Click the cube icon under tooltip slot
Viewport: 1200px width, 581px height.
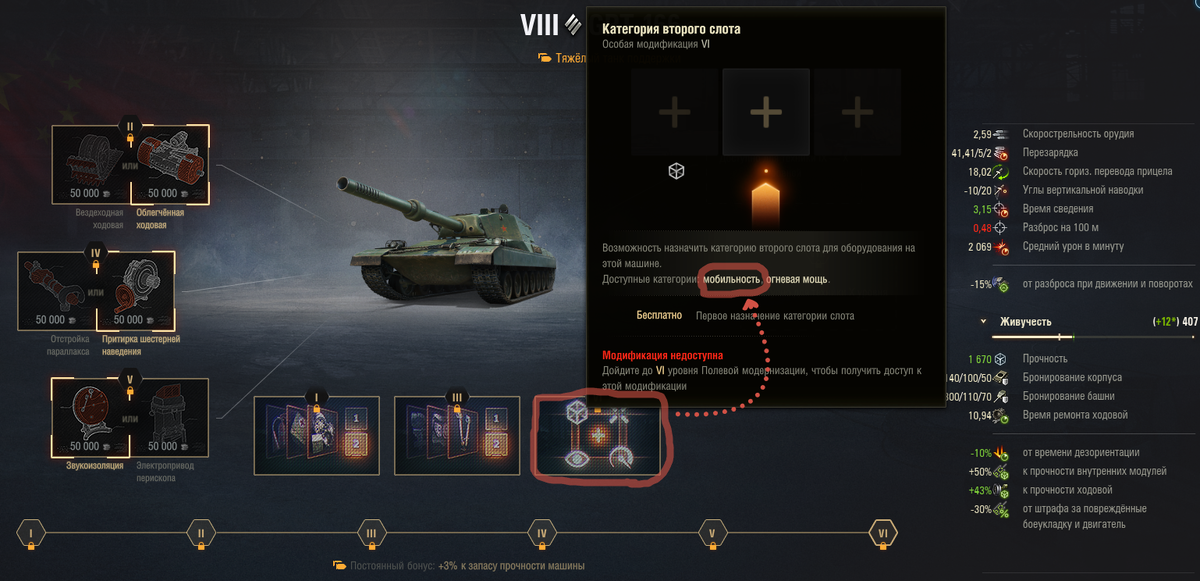(676, 172)
